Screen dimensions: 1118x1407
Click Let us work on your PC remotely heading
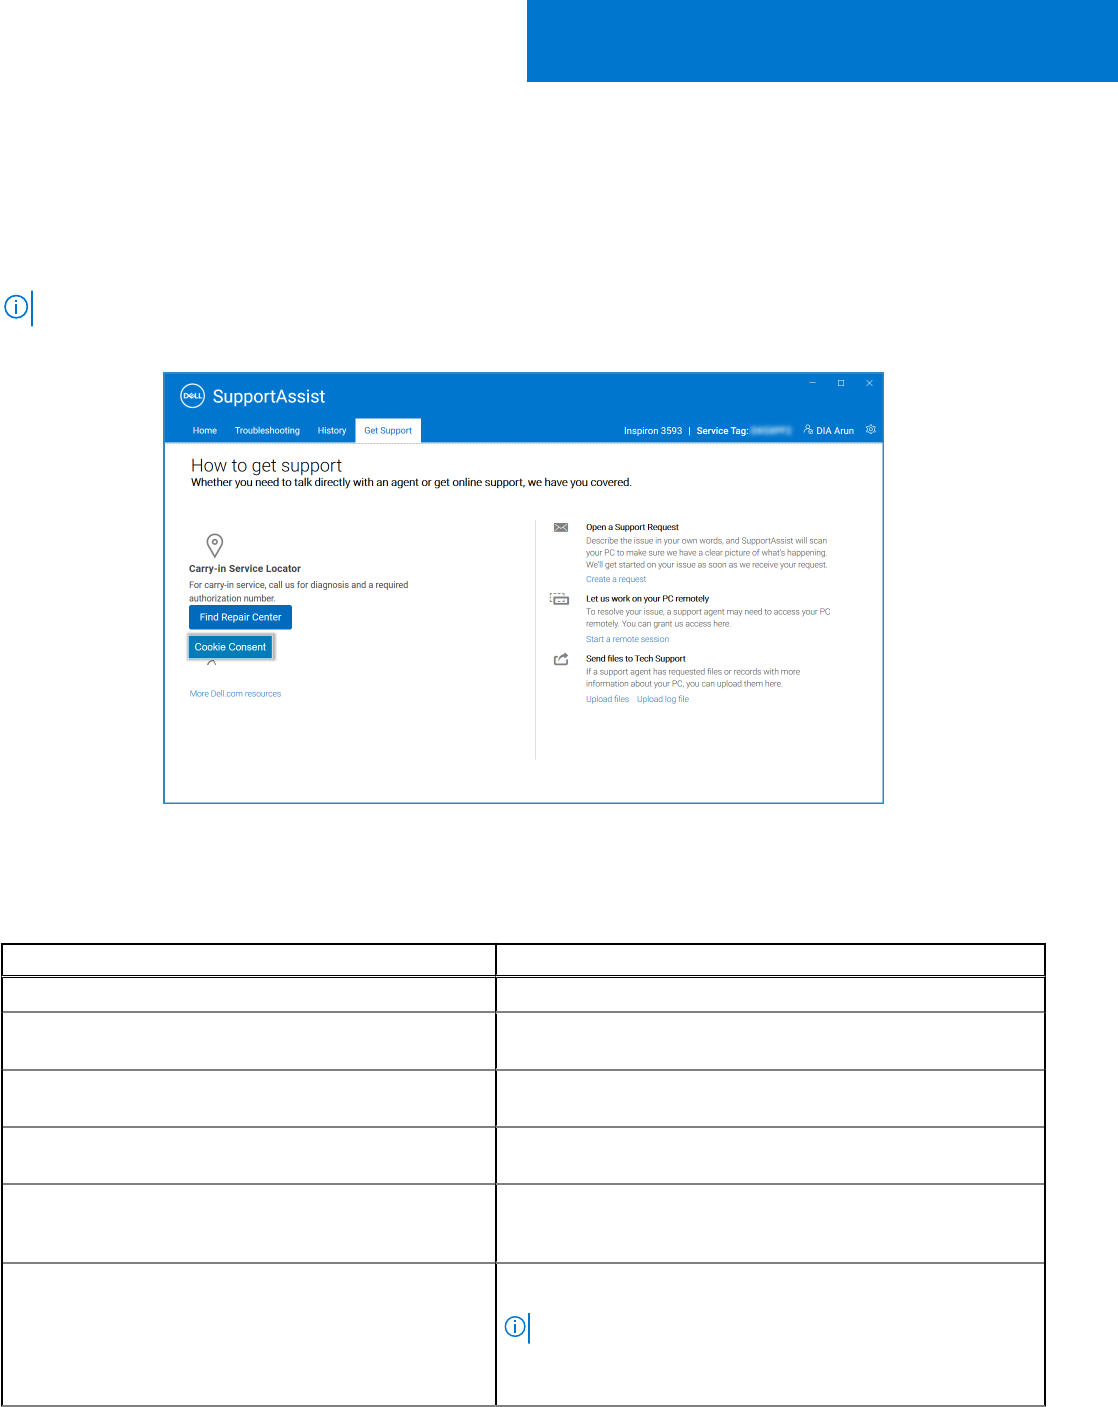[x=647, y=599]
